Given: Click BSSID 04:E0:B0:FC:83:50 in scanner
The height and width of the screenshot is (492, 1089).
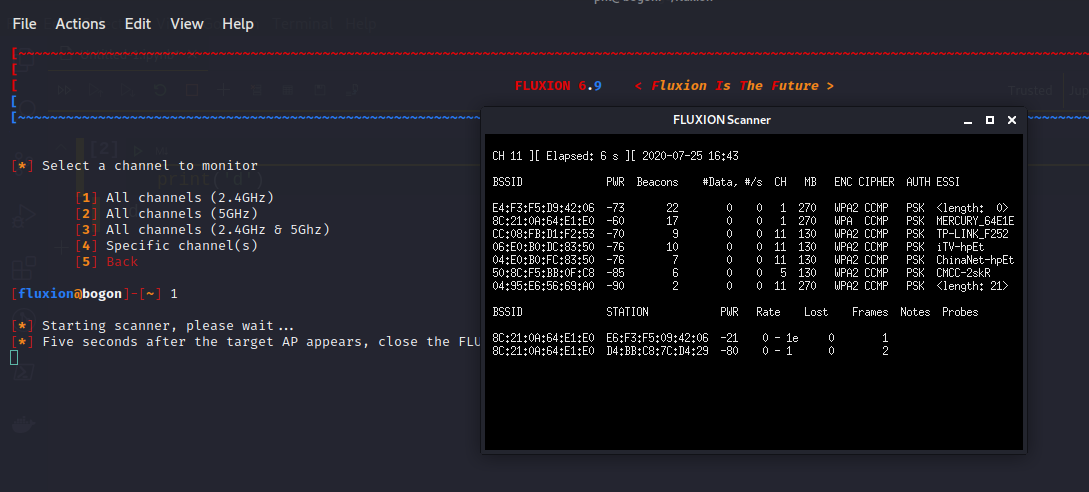Looking at the screenshot, I should [543, 260].
